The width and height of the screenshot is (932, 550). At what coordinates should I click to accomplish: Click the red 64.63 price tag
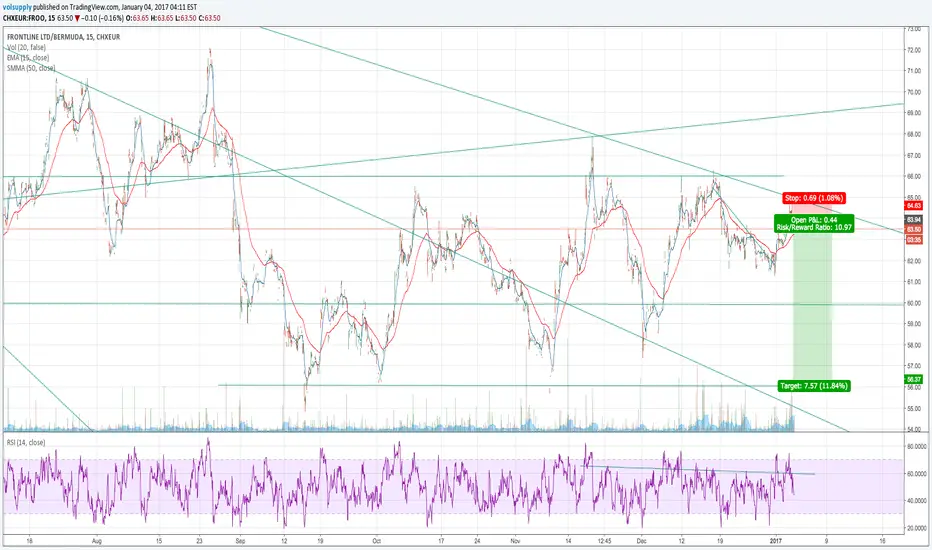coord(914,206)
